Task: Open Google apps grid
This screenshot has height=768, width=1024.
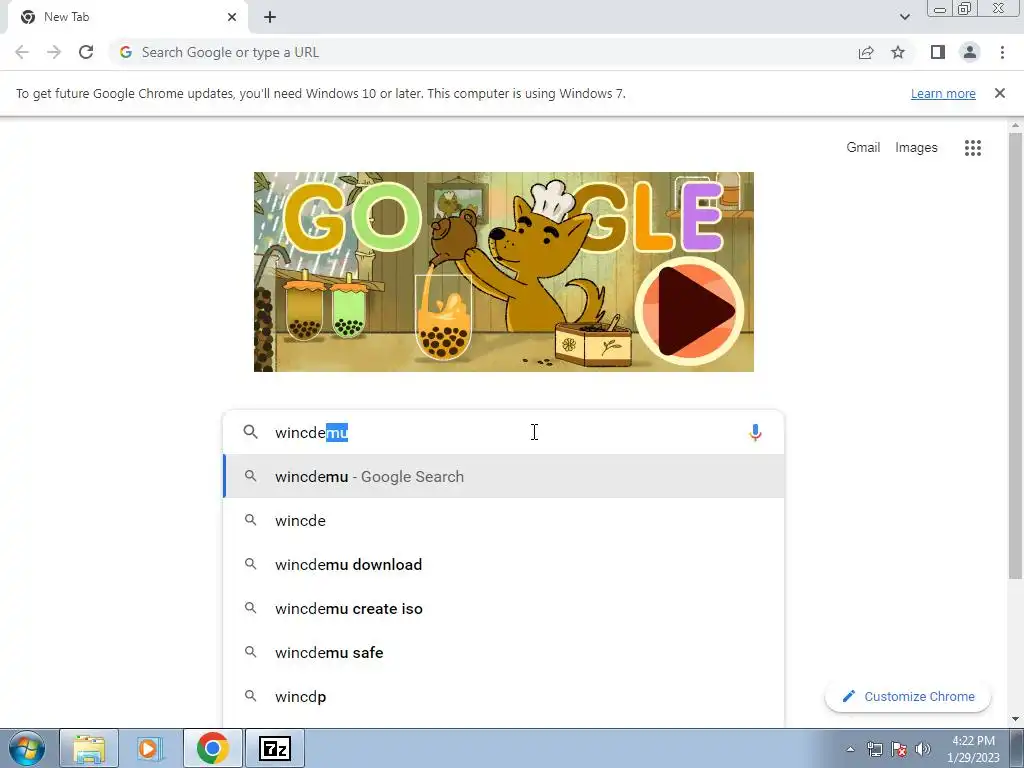Action: click(972, 148)
